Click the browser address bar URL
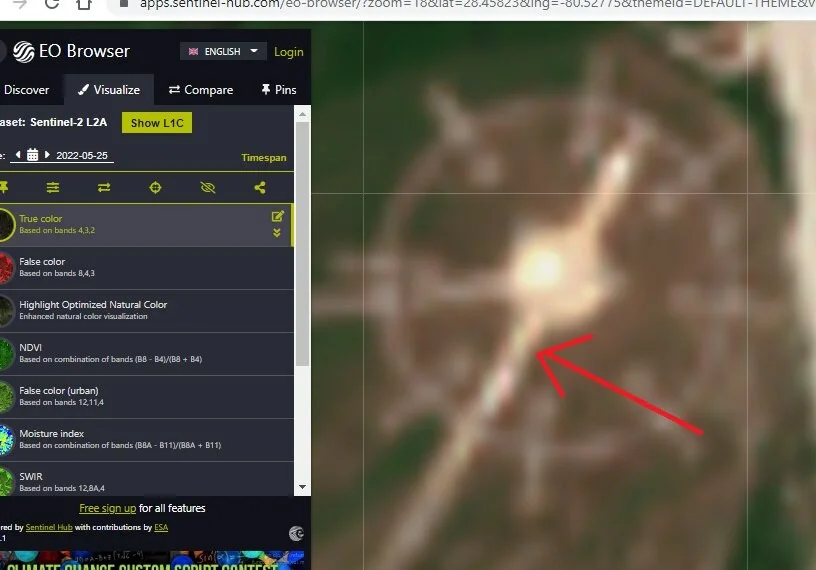 [477, 4]
